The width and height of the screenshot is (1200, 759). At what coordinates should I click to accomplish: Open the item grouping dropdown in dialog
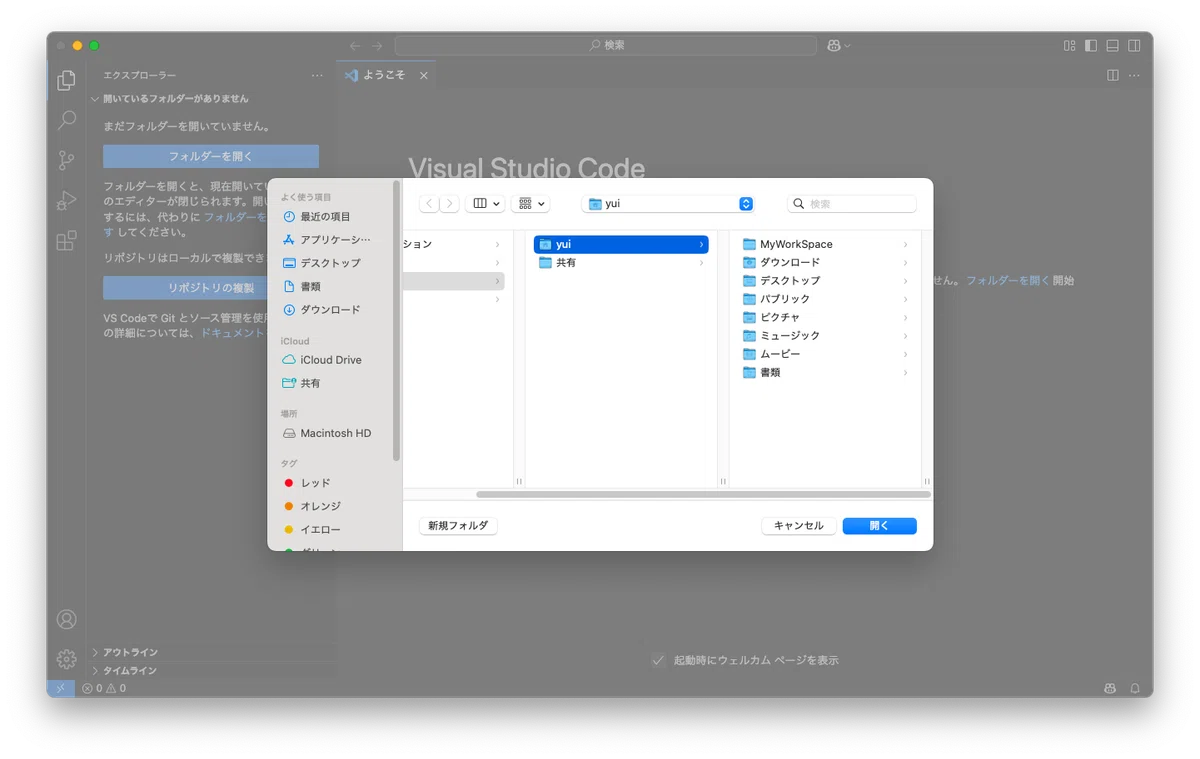[530, 203]
